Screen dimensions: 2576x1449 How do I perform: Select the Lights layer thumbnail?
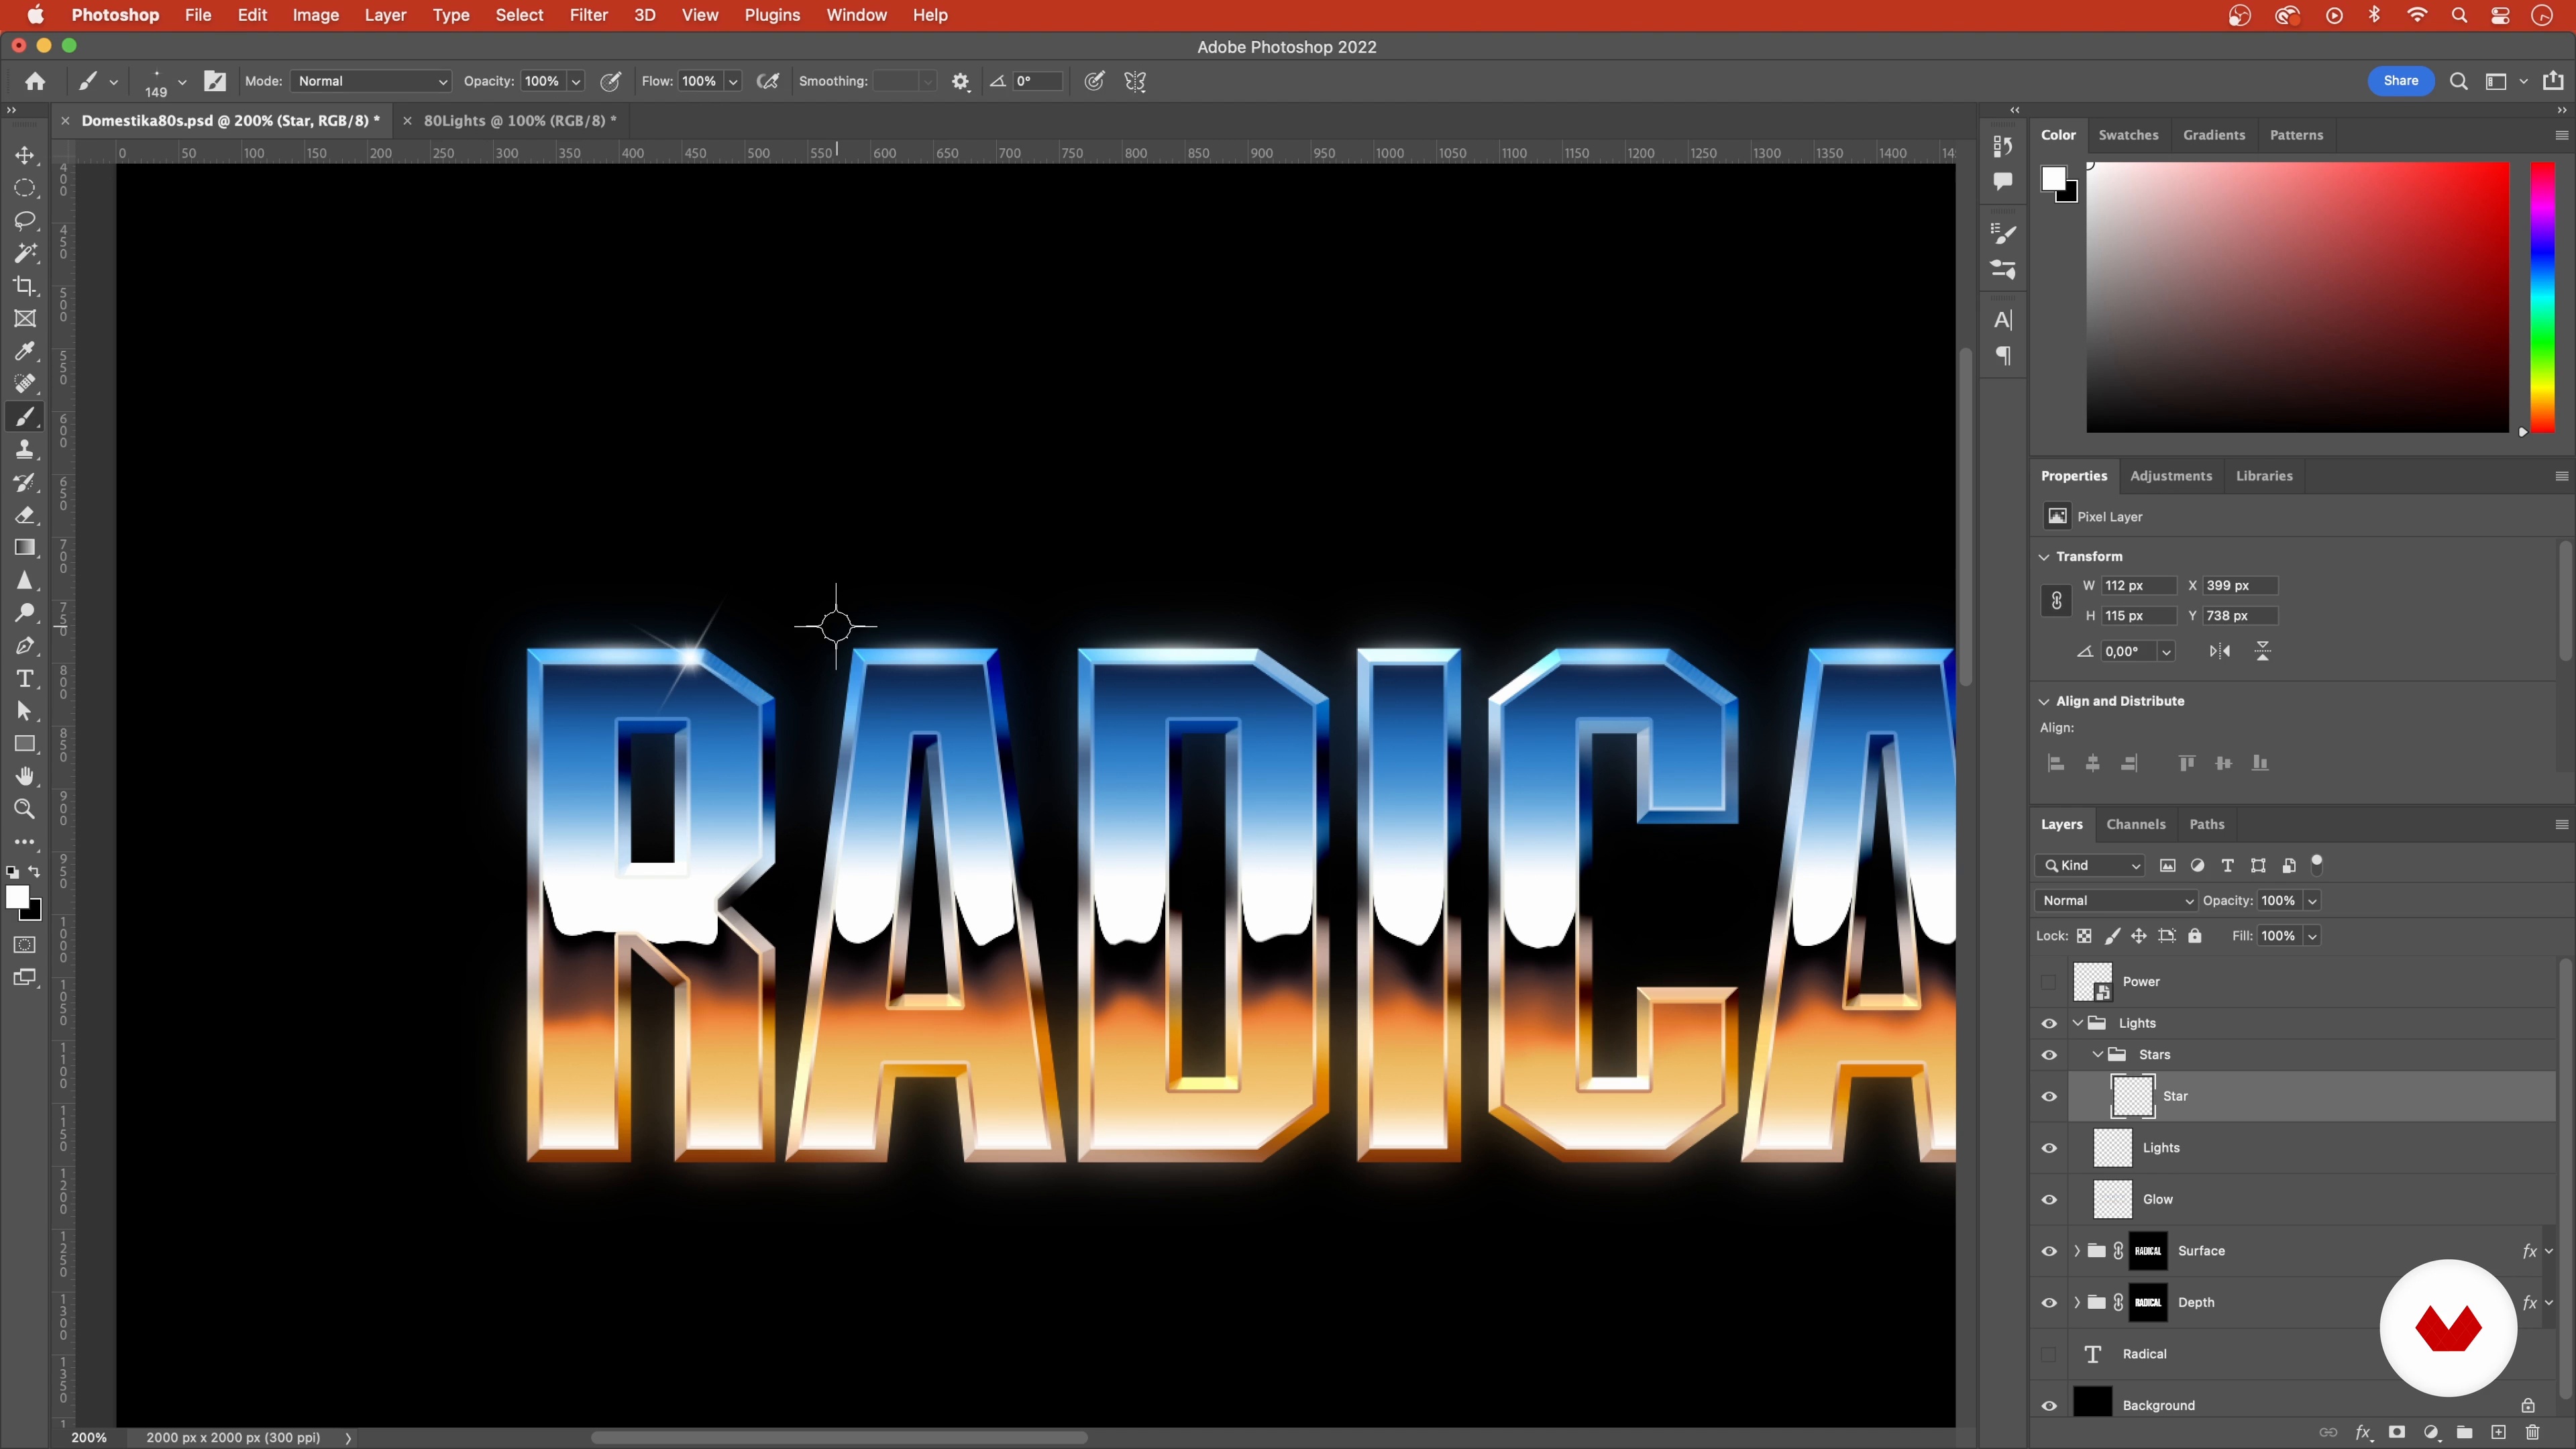(2113, 1148)
